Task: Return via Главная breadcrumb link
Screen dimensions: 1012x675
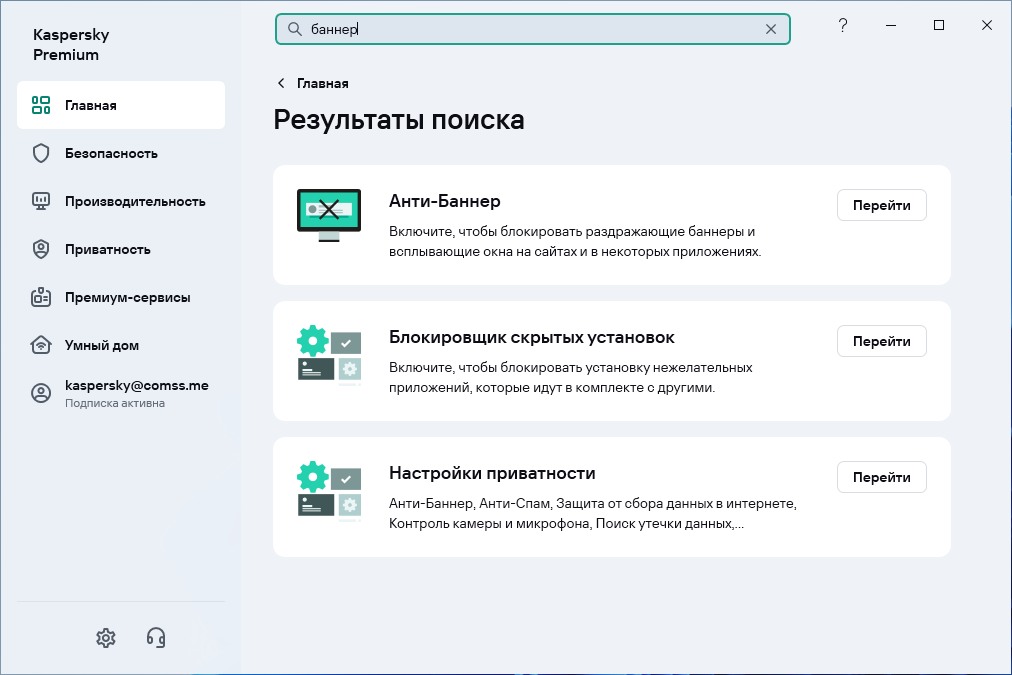Action: pyautogui.click(x=323, y=83)
